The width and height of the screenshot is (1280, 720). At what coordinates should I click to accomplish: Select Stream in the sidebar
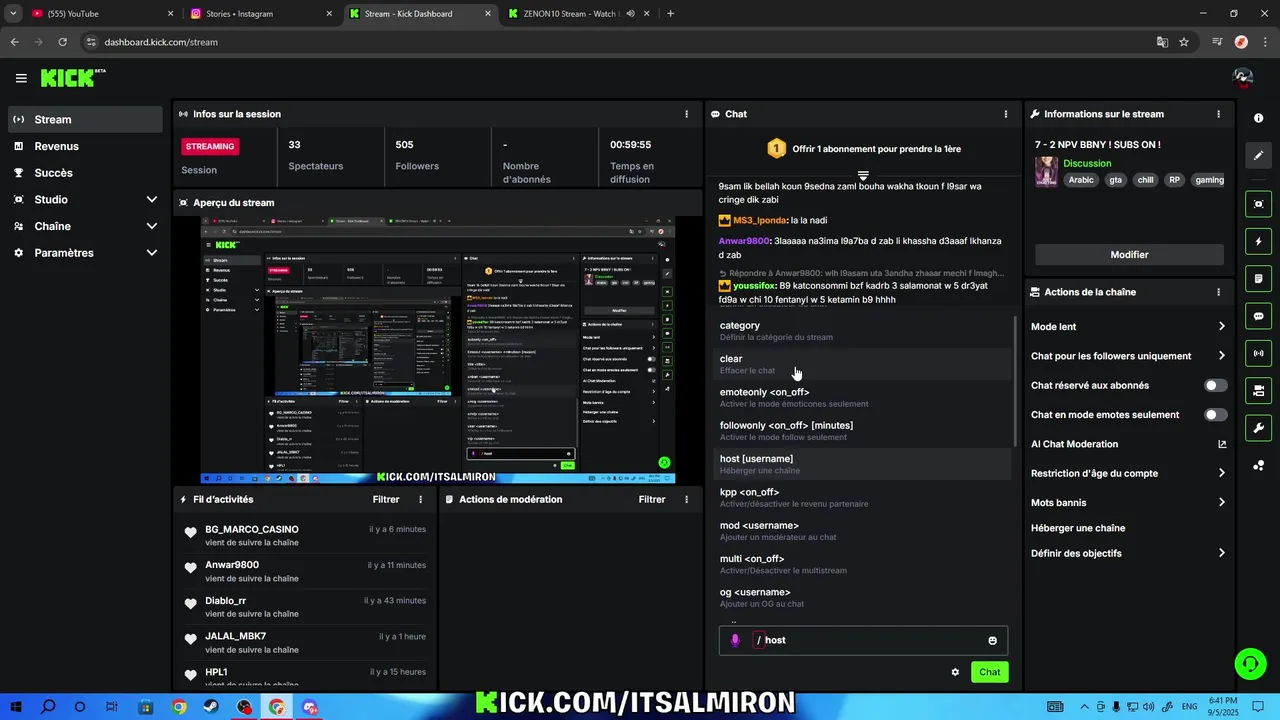pos(85,119)
